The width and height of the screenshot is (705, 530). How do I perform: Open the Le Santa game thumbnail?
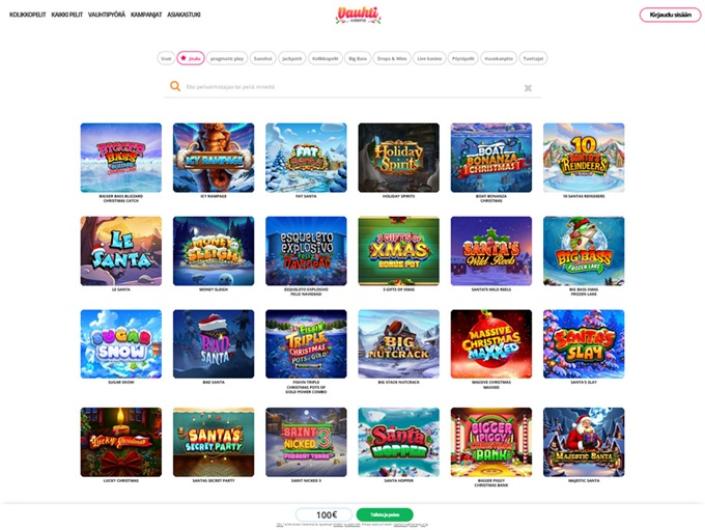coord(121,251)
